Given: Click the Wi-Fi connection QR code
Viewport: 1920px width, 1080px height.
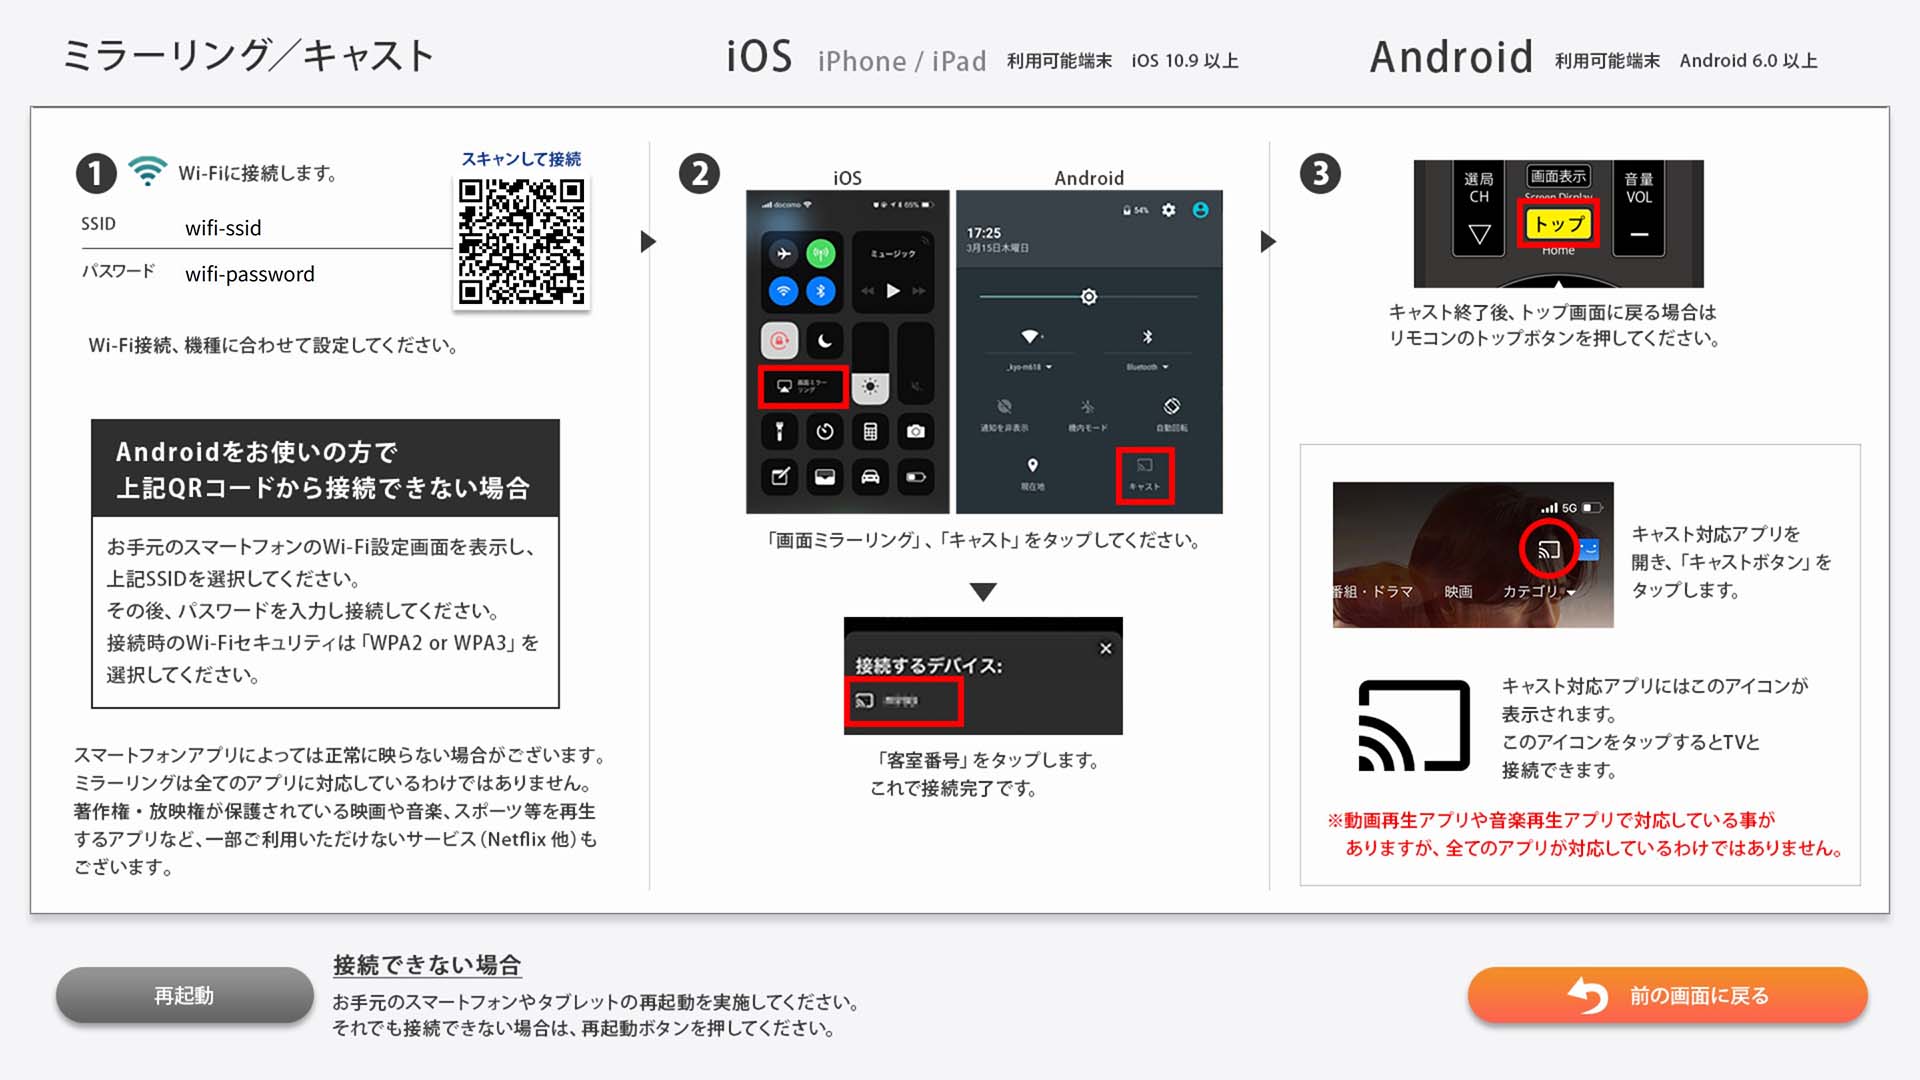Looking at the screenshot, I should tap(521, 241).
